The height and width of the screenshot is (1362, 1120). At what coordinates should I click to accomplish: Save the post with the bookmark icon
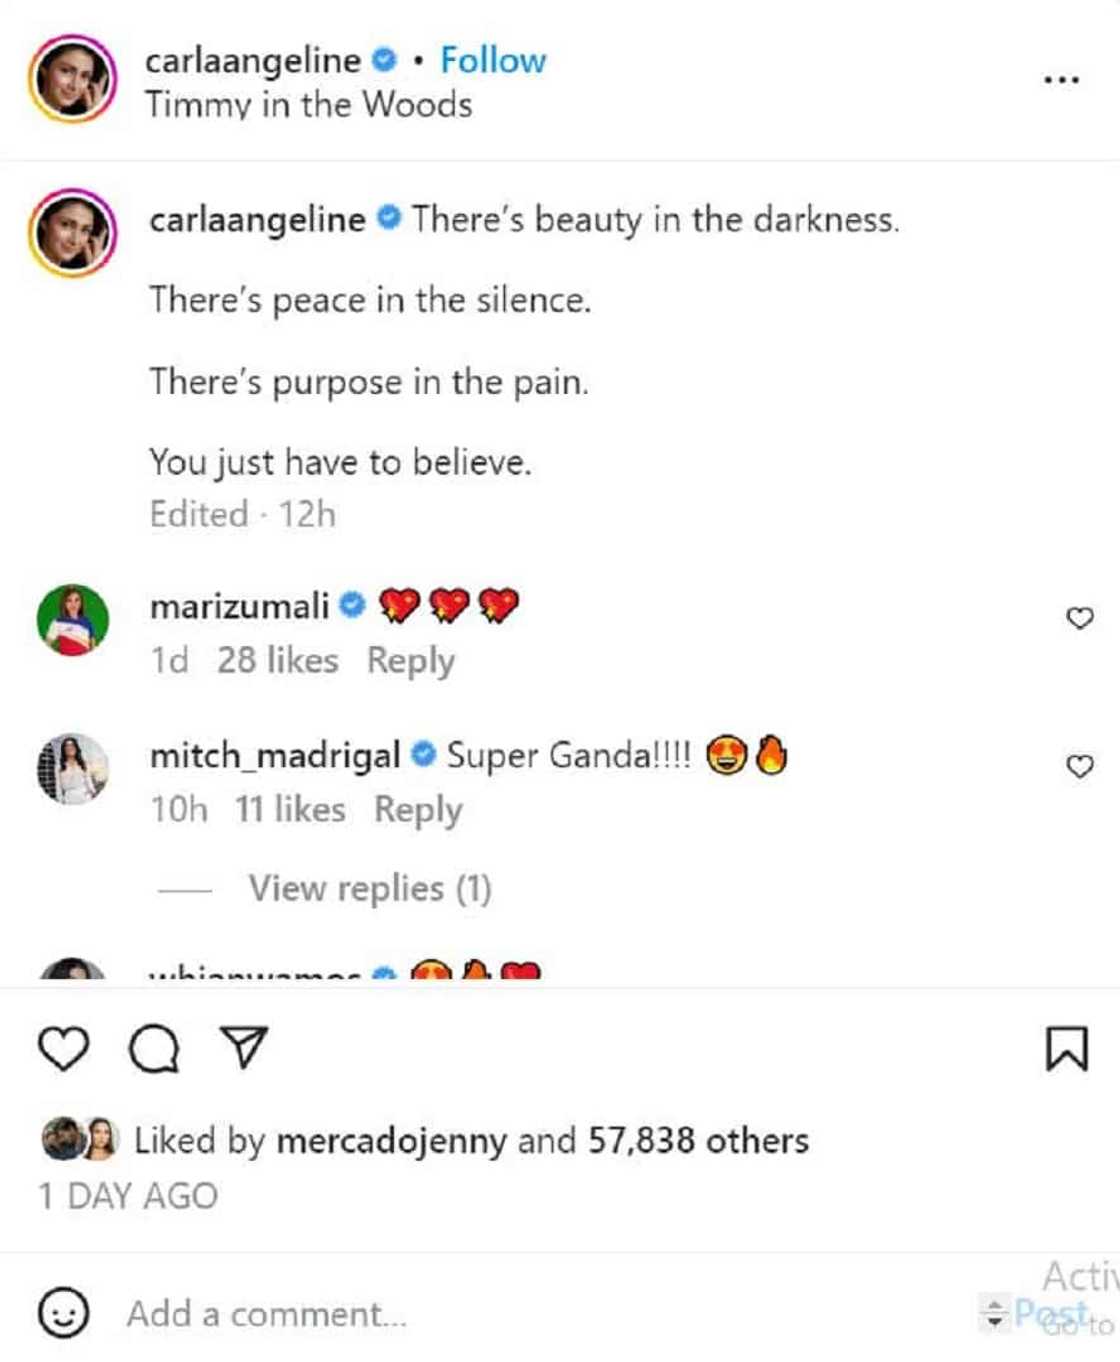(1066, 1049)
